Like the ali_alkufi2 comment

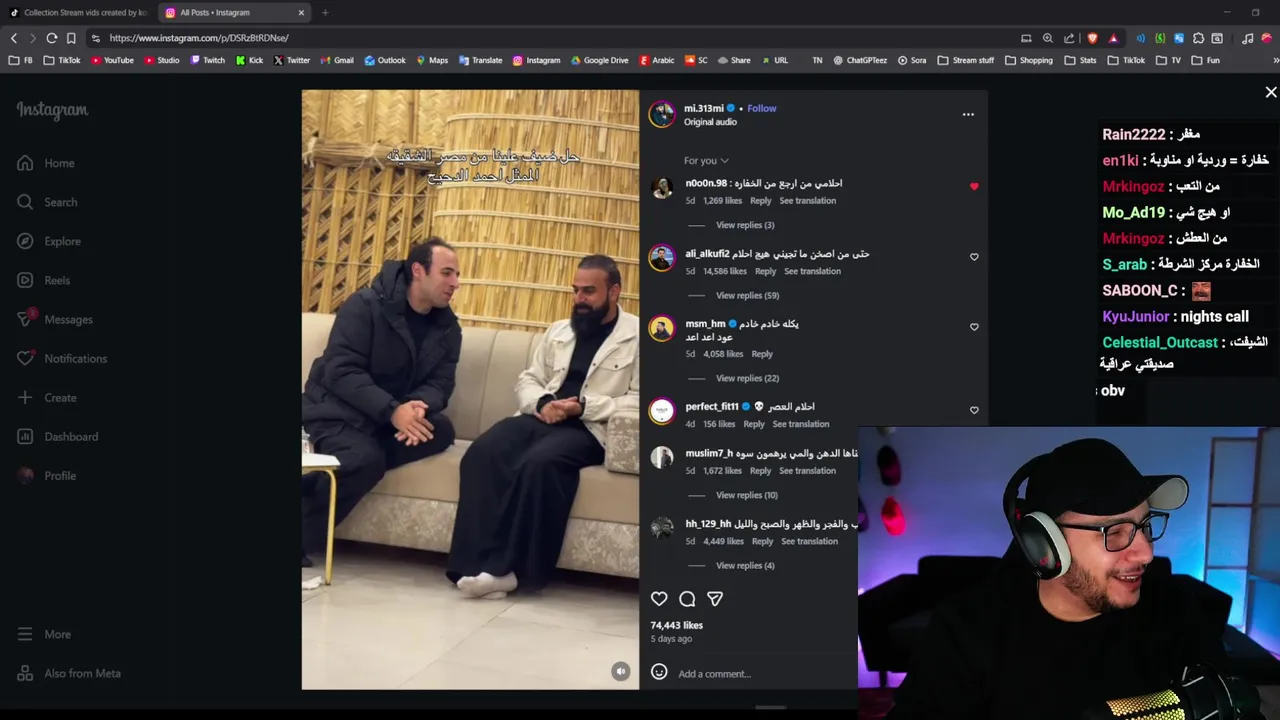pyautogui.click(x=974, y=257)
